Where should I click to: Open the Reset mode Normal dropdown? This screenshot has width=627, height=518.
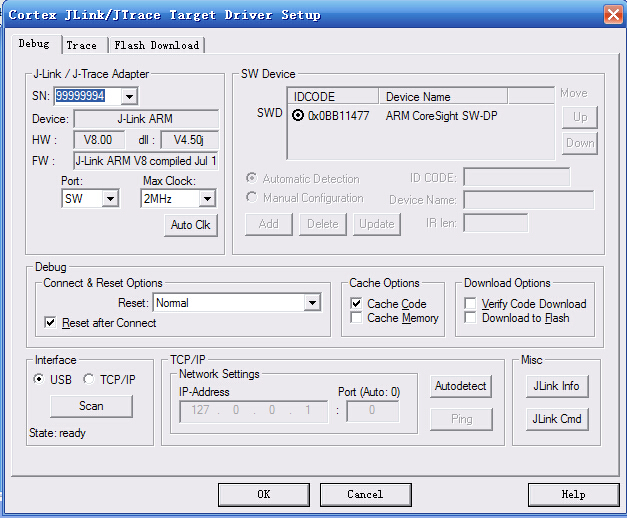click(312, 303)
